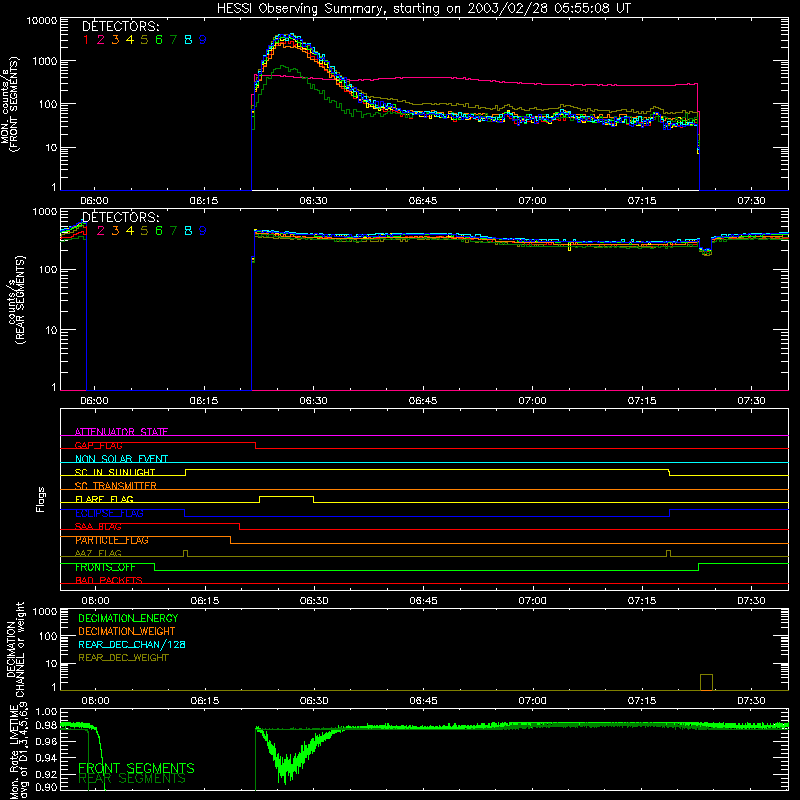
Task: Click the DECIMATION_ENERGY legend entry
Action: 128,618
